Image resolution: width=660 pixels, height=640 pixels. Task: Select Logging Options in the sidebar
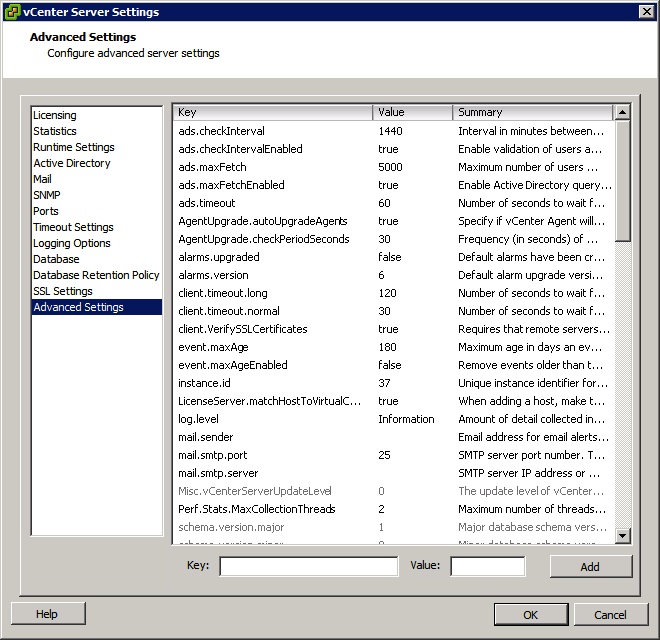[72, 243]
